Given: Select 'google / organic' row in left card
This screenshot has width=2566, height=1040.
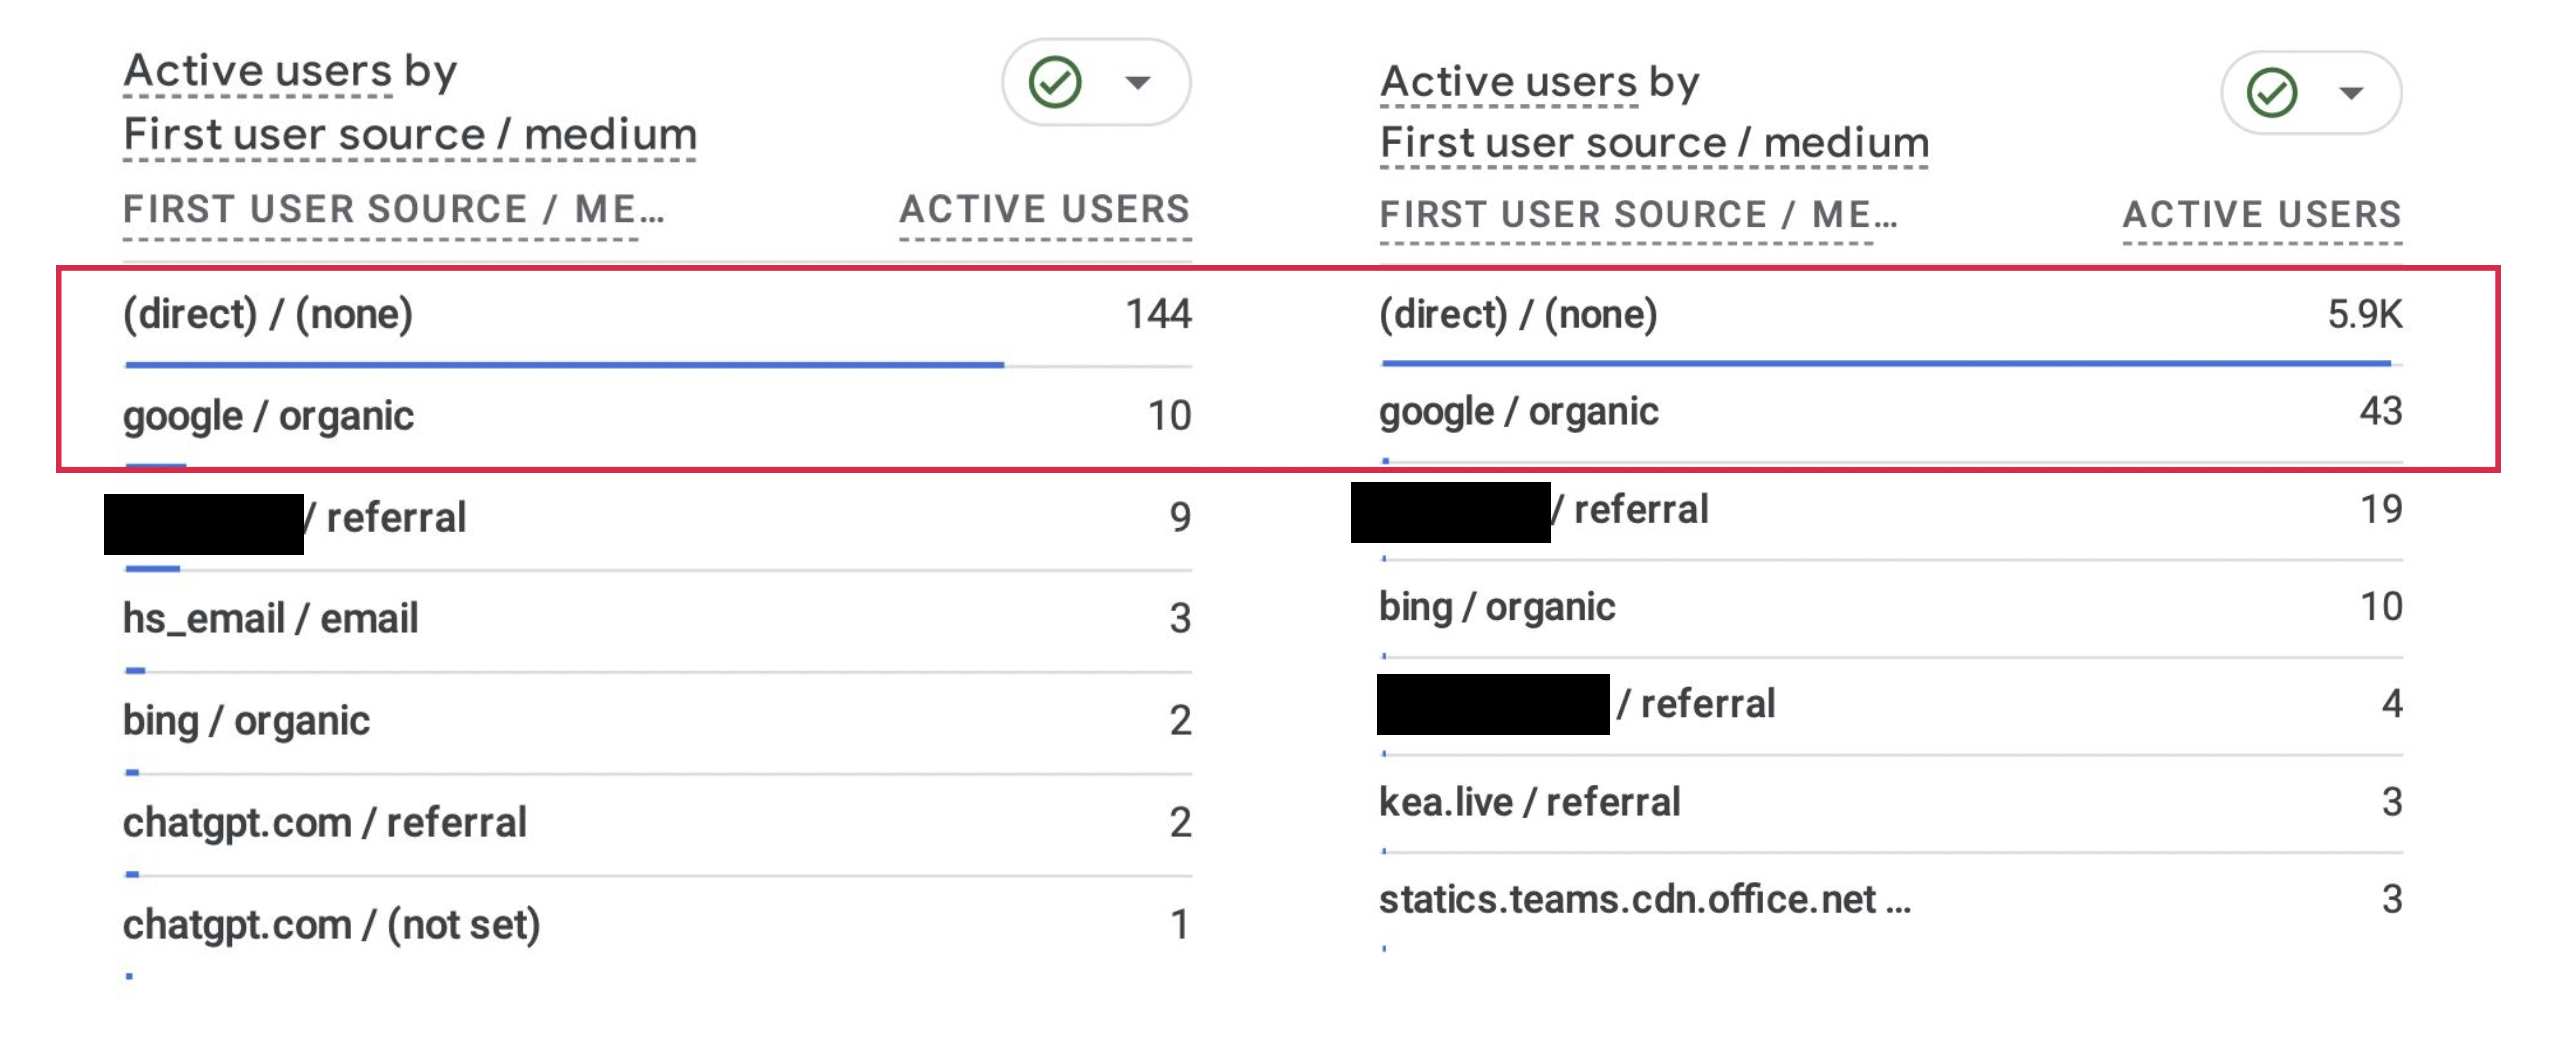Looking at the screenshot, I should tap(657, 417).
